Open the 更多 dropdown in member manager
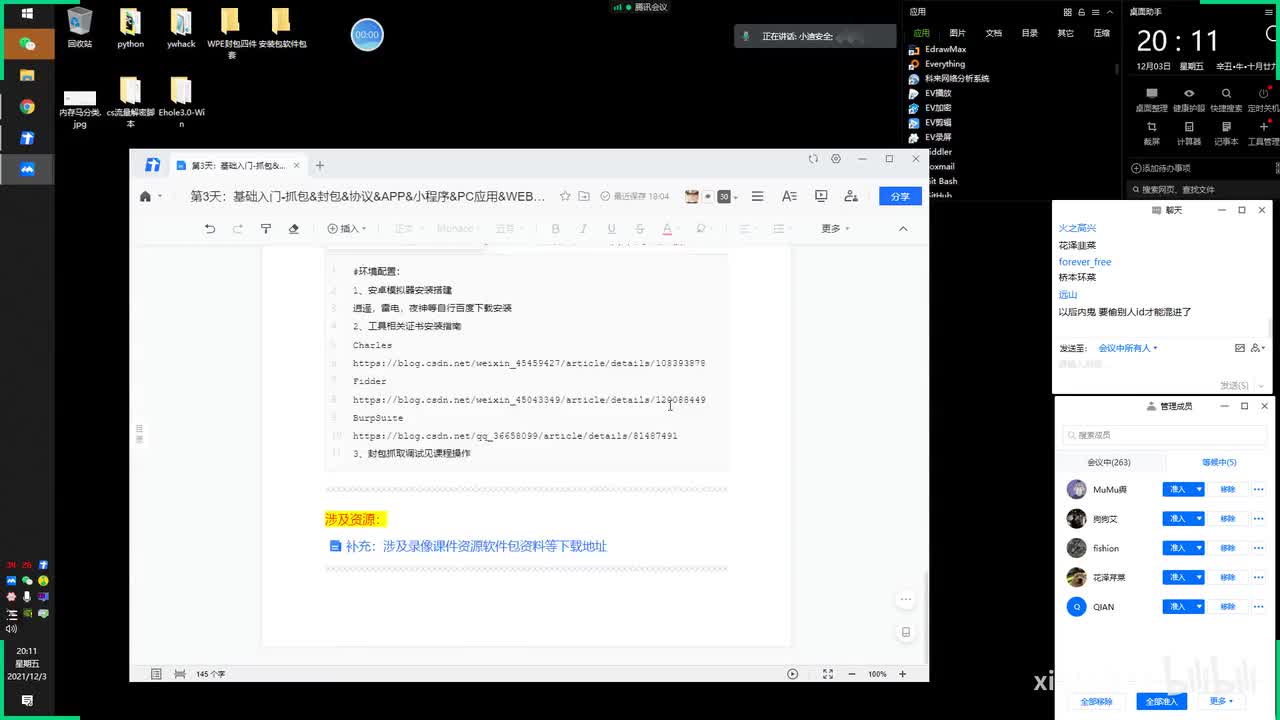This screenshot has width=1280, height=720. (1221, 701)
